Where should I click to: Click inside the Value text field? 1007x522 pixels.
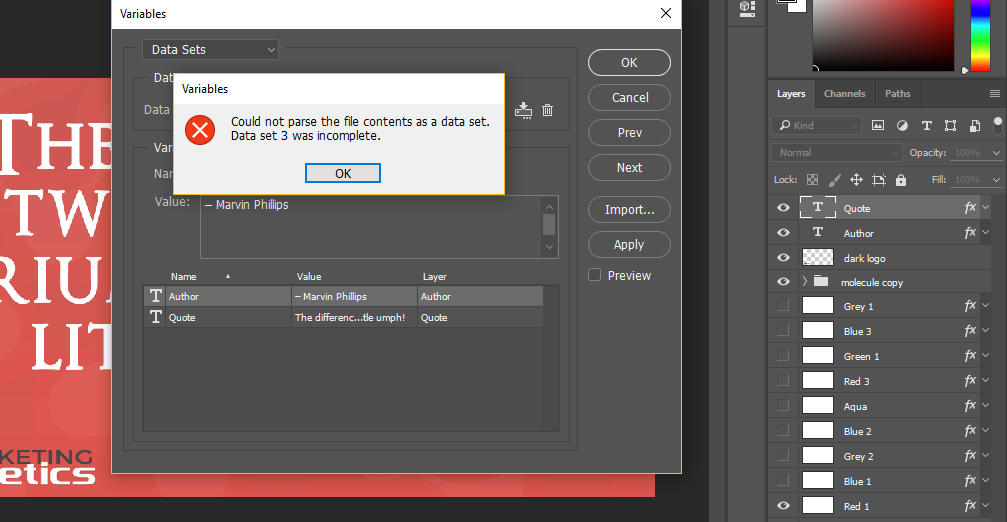(x=371, y=227)
